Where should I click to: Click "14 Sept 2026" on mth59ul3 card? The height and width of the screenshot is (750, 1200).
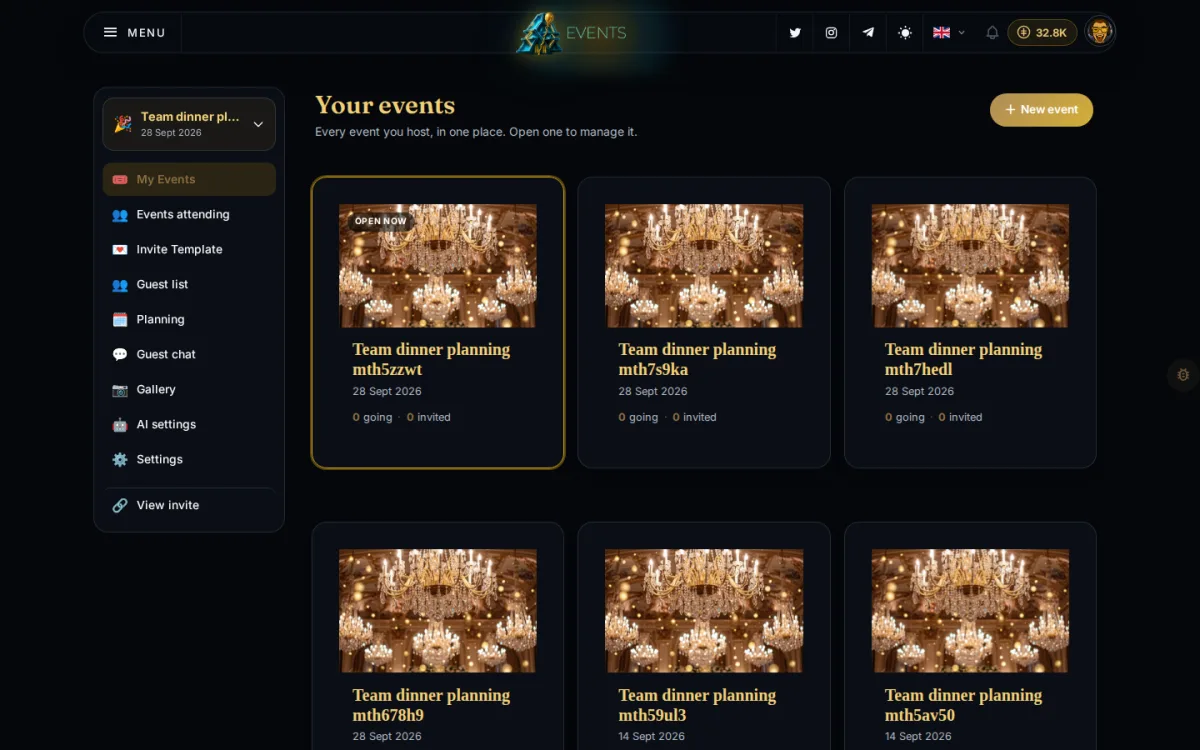[652, 736]
